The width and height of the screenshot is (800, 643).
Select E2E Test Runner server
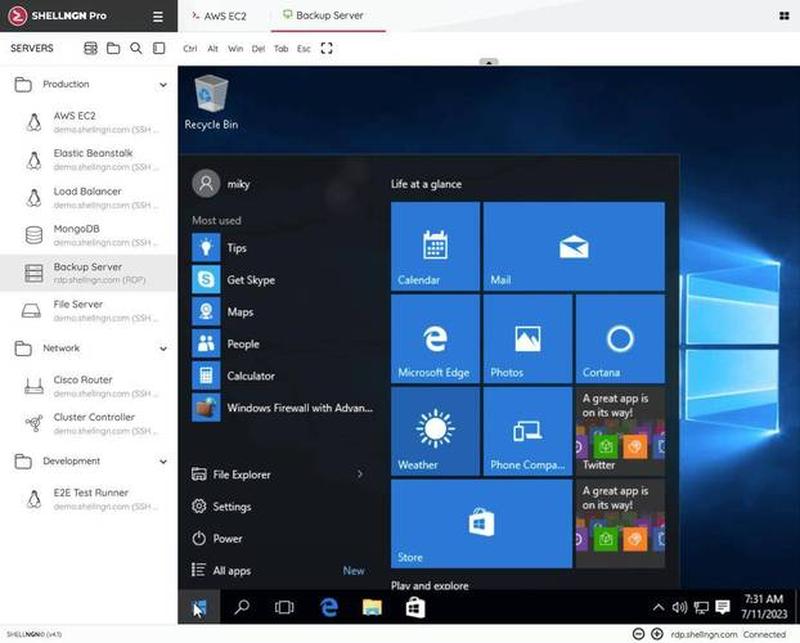point(88,499)
